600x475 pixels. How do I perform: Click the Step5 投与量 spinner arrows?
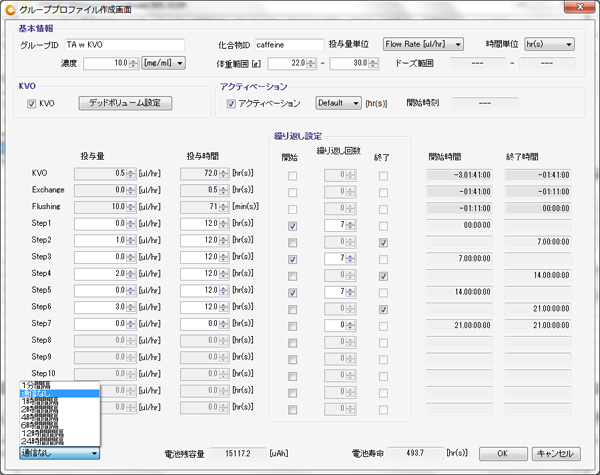131,291
